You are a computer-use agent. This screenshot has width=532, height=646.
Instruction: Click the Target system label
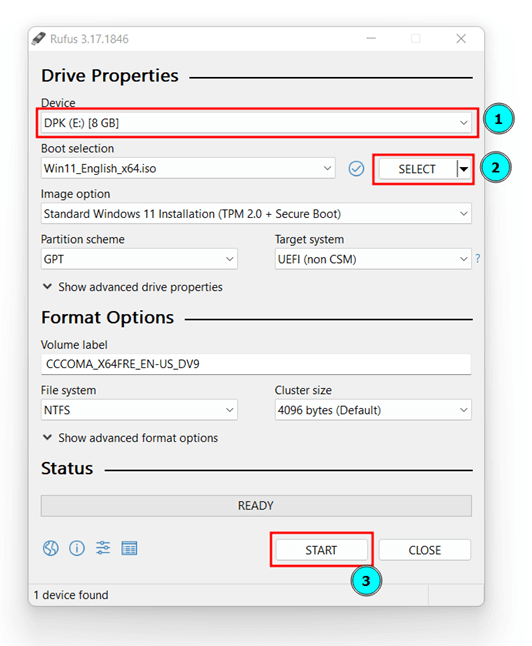click(x=309, y=239)
